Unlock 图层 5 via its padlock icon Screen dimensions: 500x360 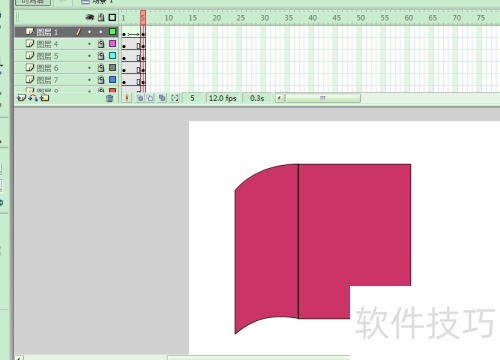point(101,56)
